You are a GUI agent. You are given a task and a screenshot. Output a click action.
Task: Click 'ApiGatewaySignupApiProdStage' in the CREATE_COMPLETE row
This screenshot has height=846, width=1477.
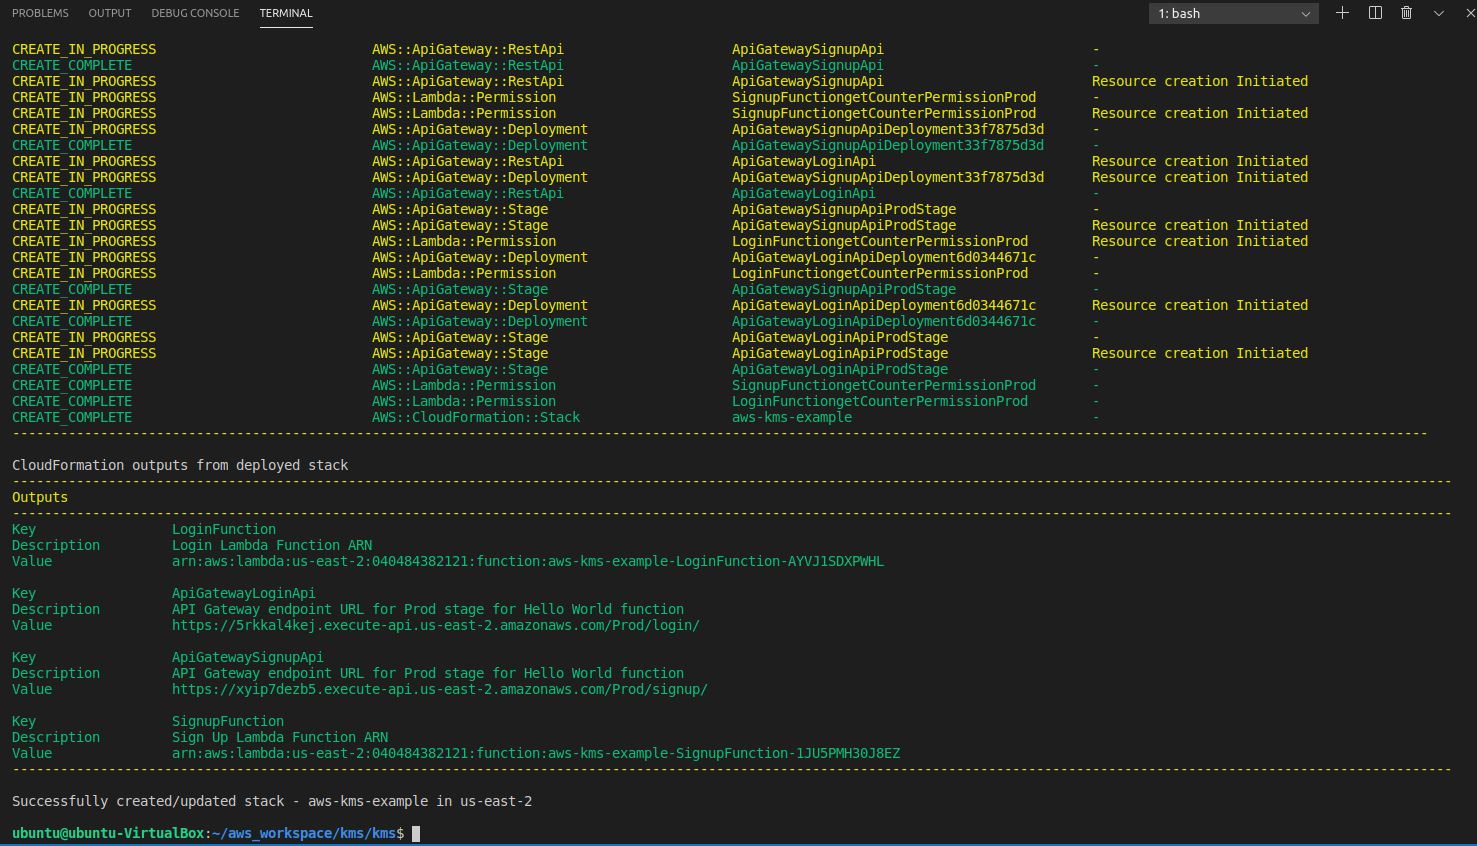[x=844, y=289]
